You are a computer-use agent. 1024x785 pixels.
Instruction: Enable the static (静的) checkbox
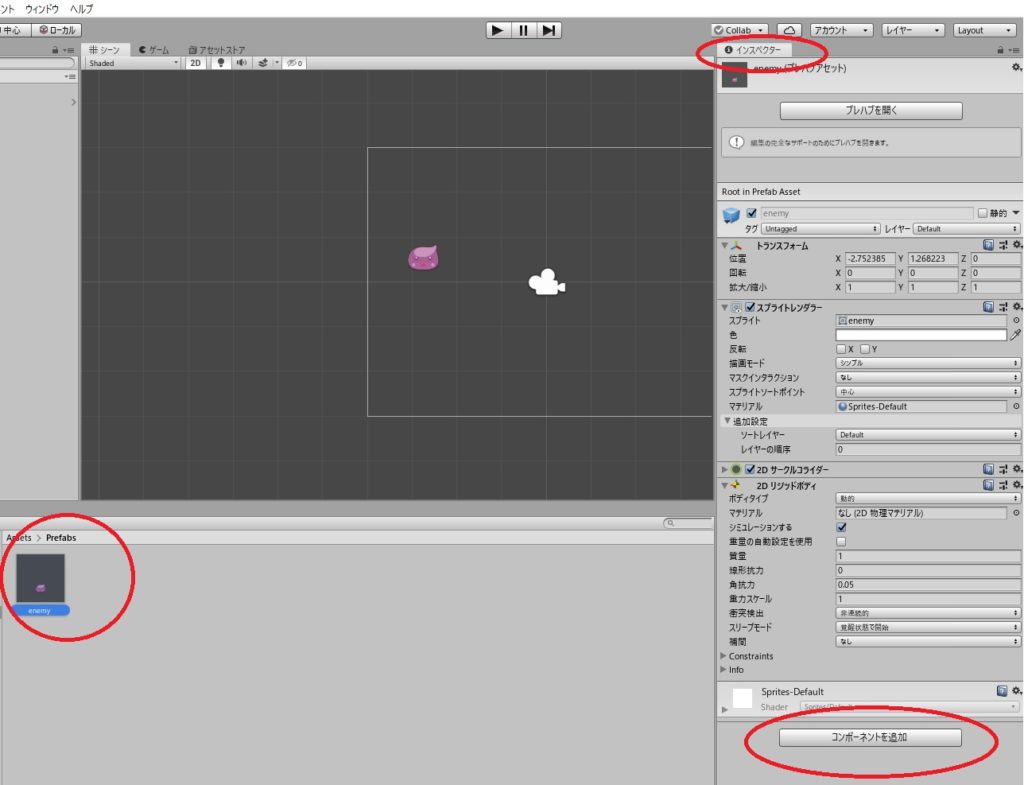click(982, 213)
